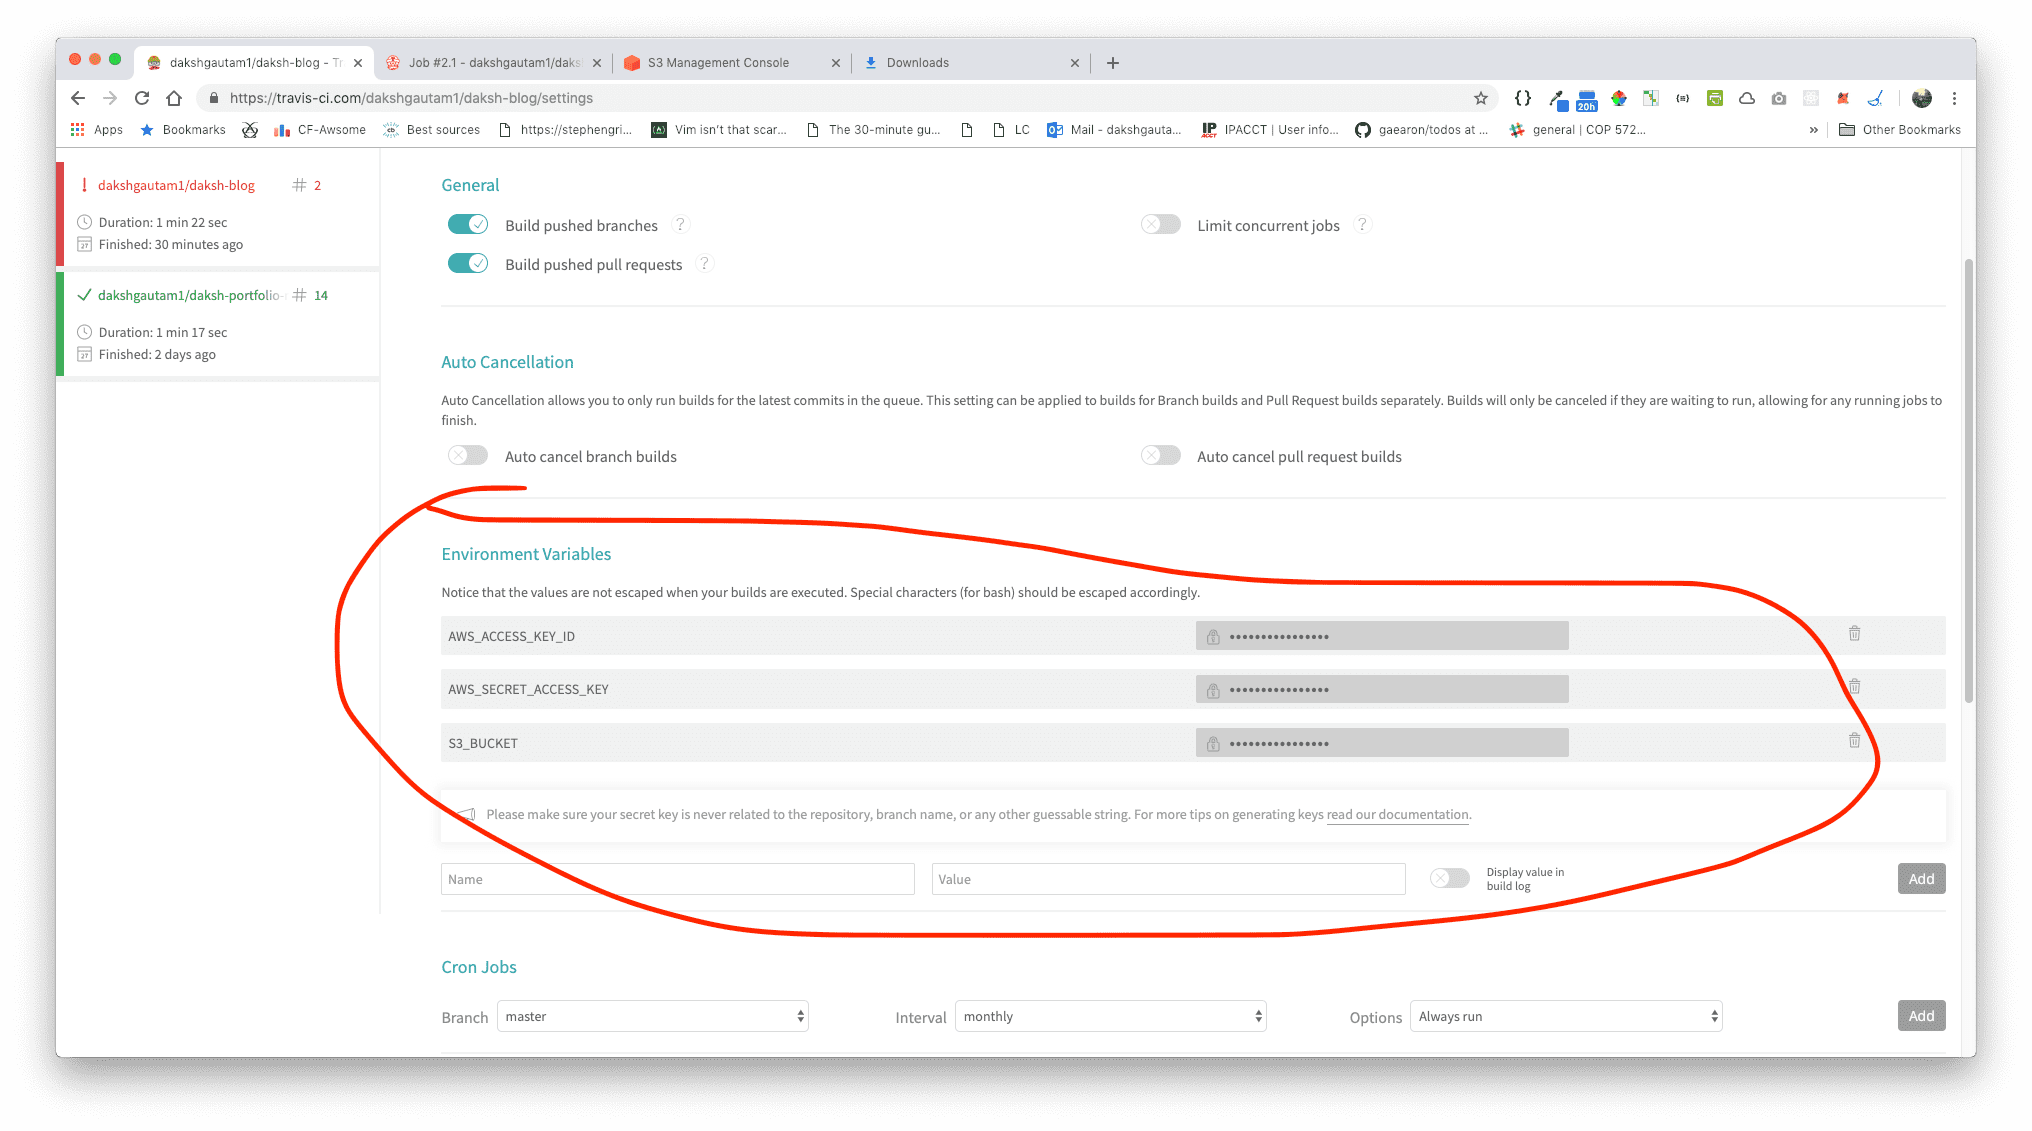Open the IPACCT User info bookmark
The width and height of the screenshot is (2032, 1131).
click(x=1270, y=130)
